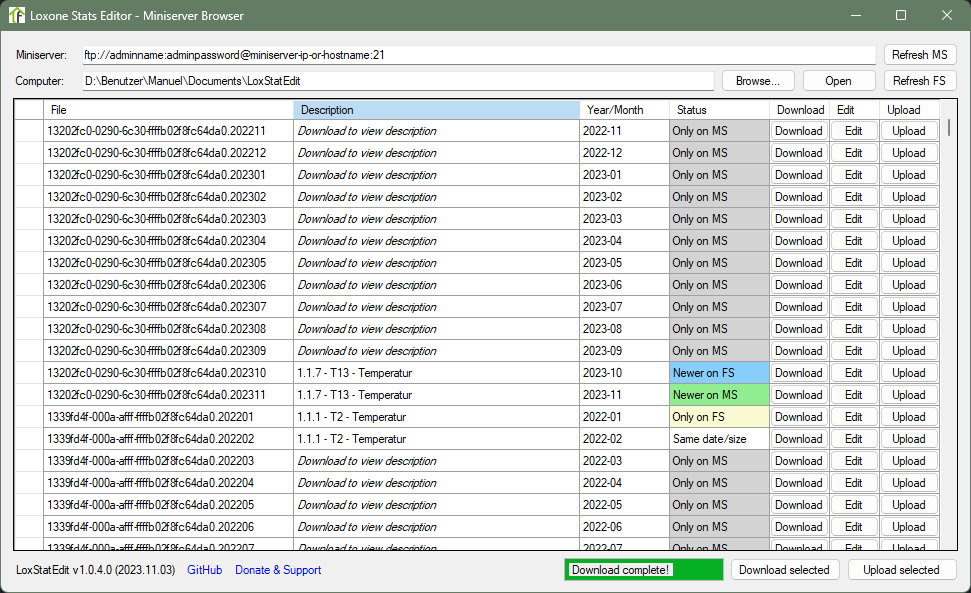Image resolution: width=971 pixels, height=593 pixels.
Task: Click Download in the 2023-08 row
Action: (799, 329)
